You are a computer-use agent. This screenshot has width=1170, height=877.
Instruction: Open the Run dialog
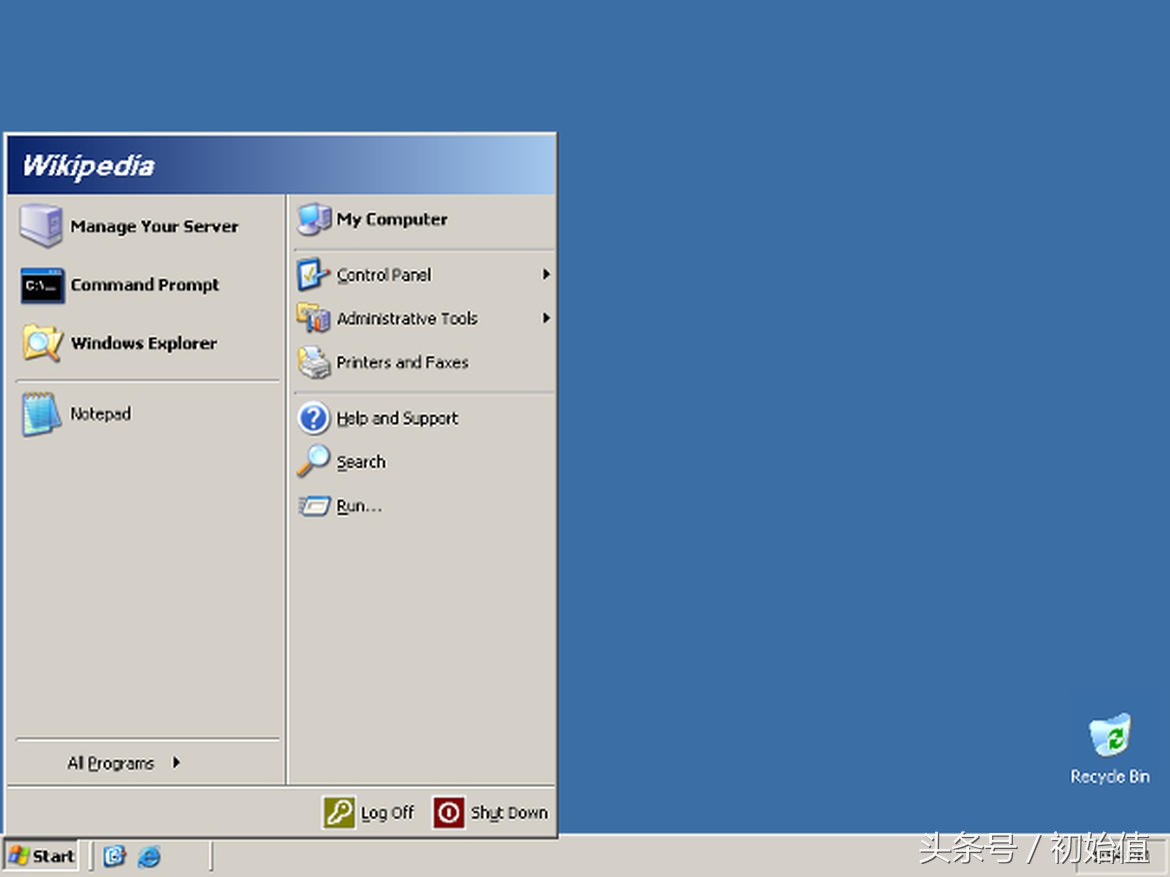click(x=357, y=506)
